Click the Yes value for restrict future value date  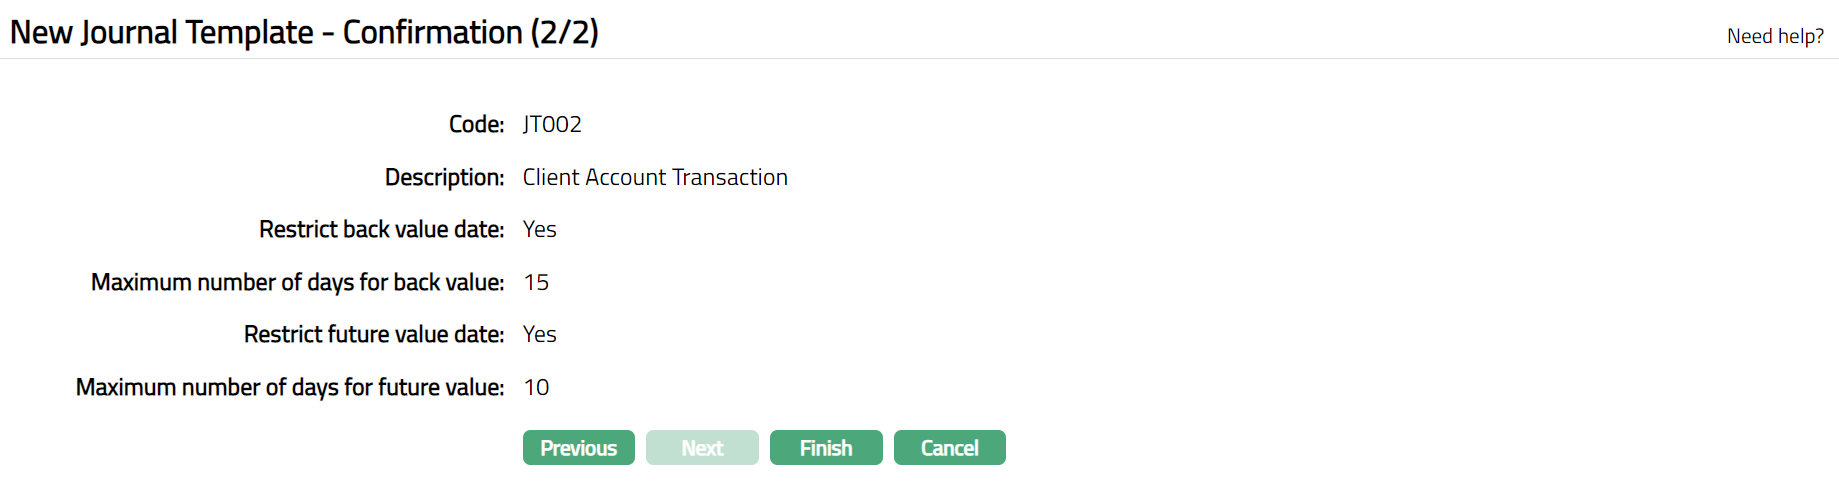click(x=540, y=334)
